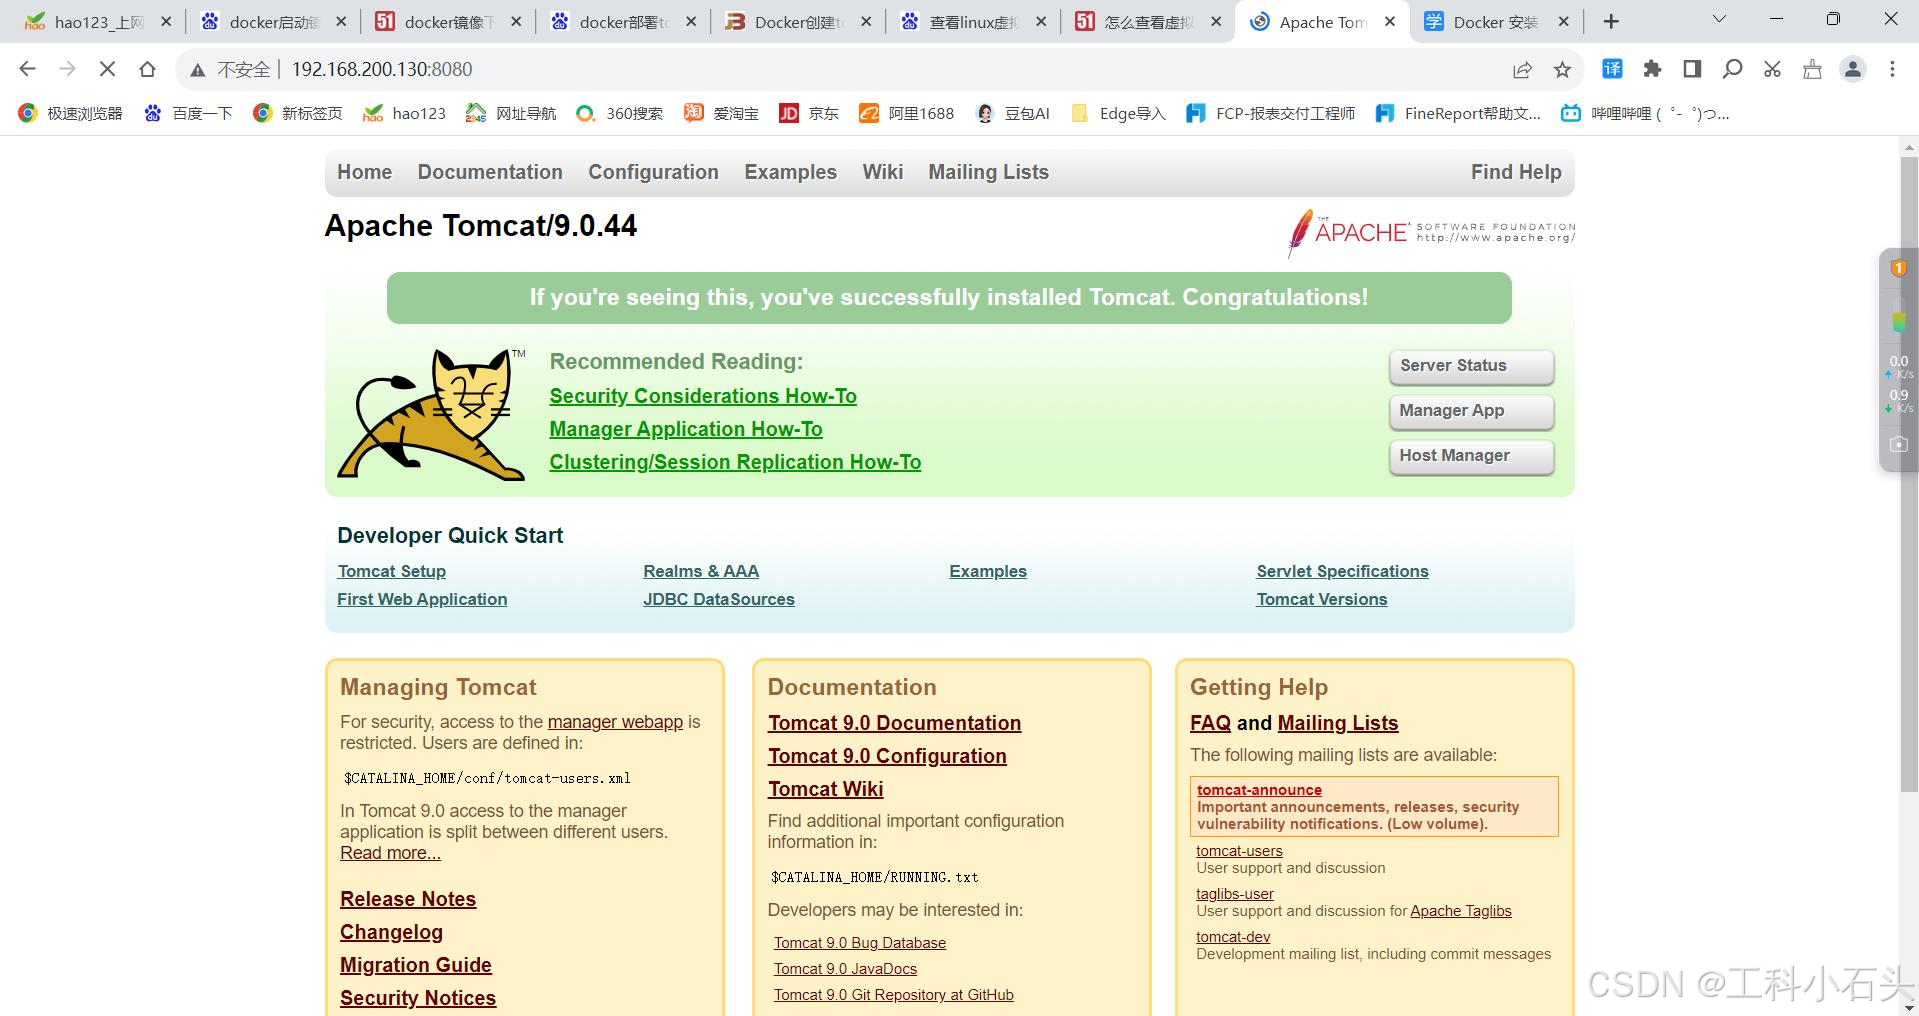This screenshot has width=1919, height=1016.
Task: Switch to the 查看linux虚拟 tab
Action: click(973, 22)
